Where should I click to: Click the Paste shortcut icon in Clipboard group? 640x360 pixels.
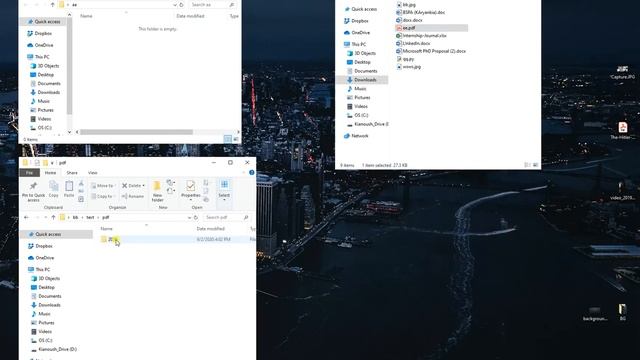[81, 199]
